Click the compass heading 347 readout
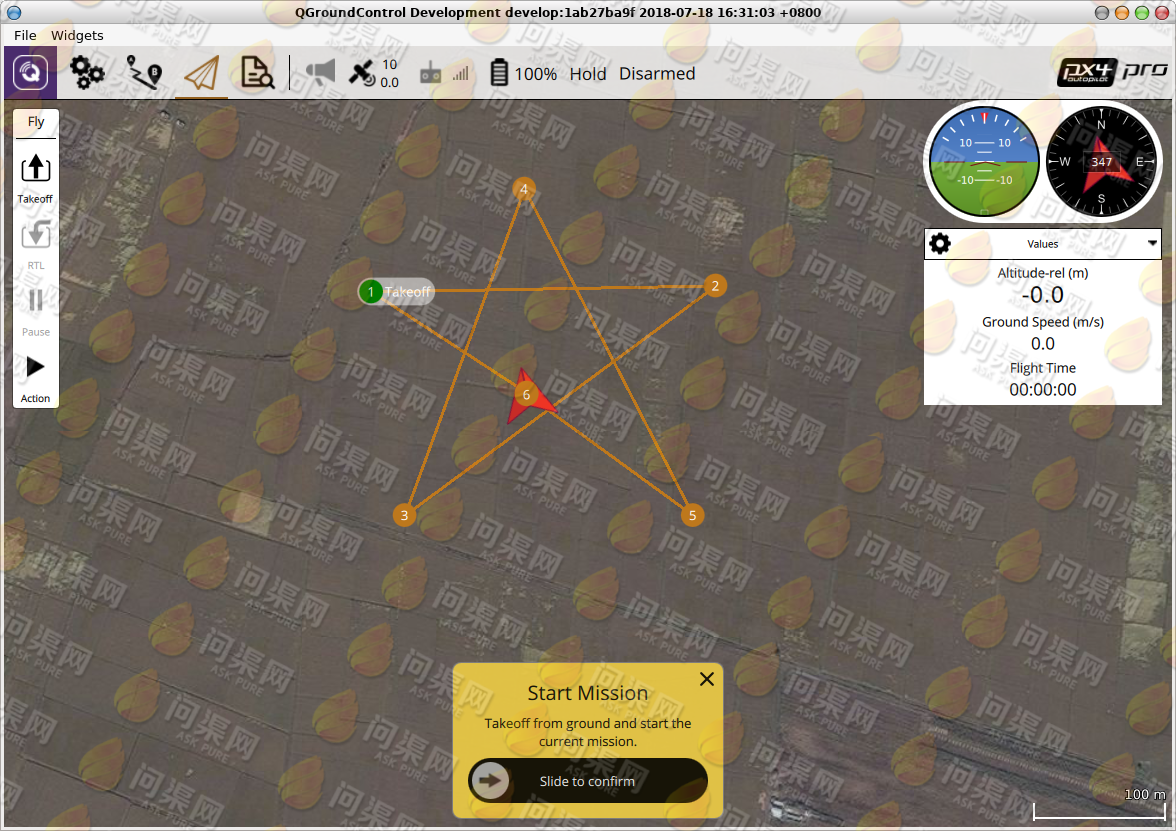The height and width of the screenshot is (831, 1176). (x=1101, y=162)
